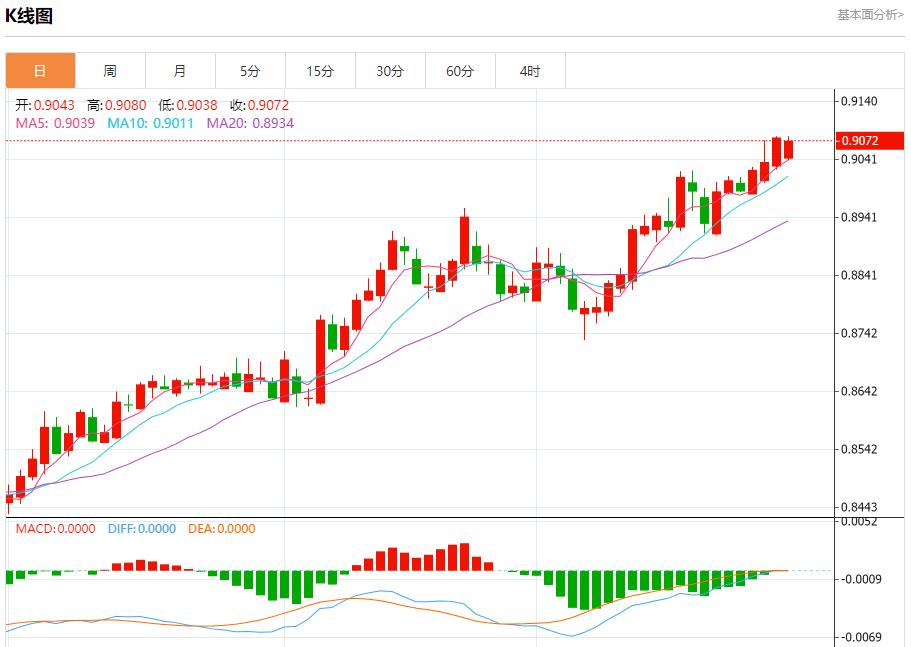
Task: Click the closing price 0.9072
Action: 268,105
